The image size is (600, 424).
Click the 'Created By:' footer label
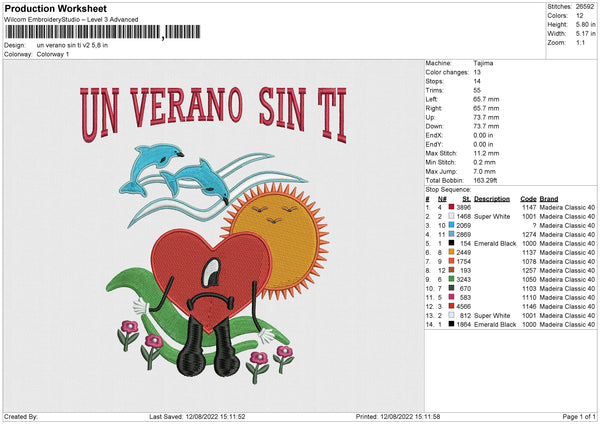[21, 416]
